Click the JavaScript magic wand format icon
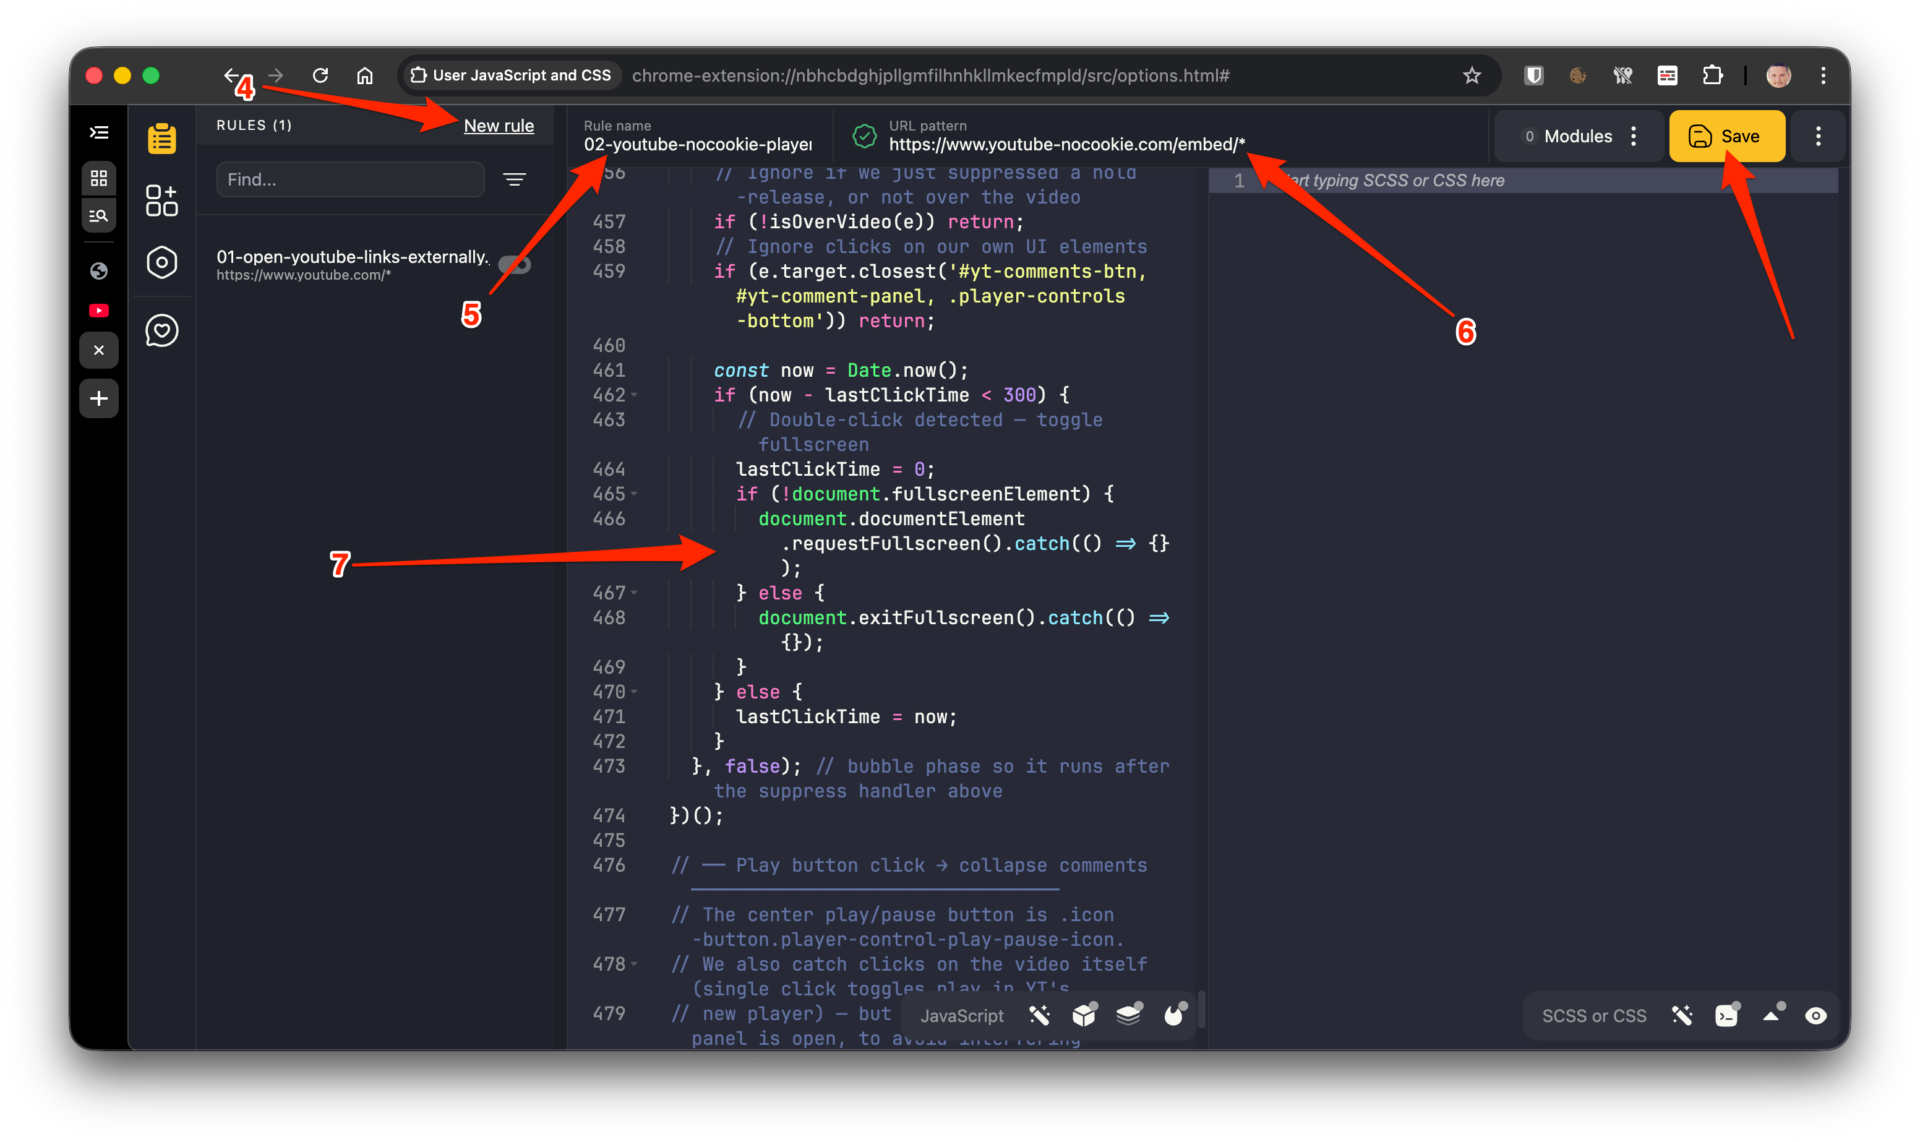This screenshot has width=1920, height=1142. tap(1040, 1016)
